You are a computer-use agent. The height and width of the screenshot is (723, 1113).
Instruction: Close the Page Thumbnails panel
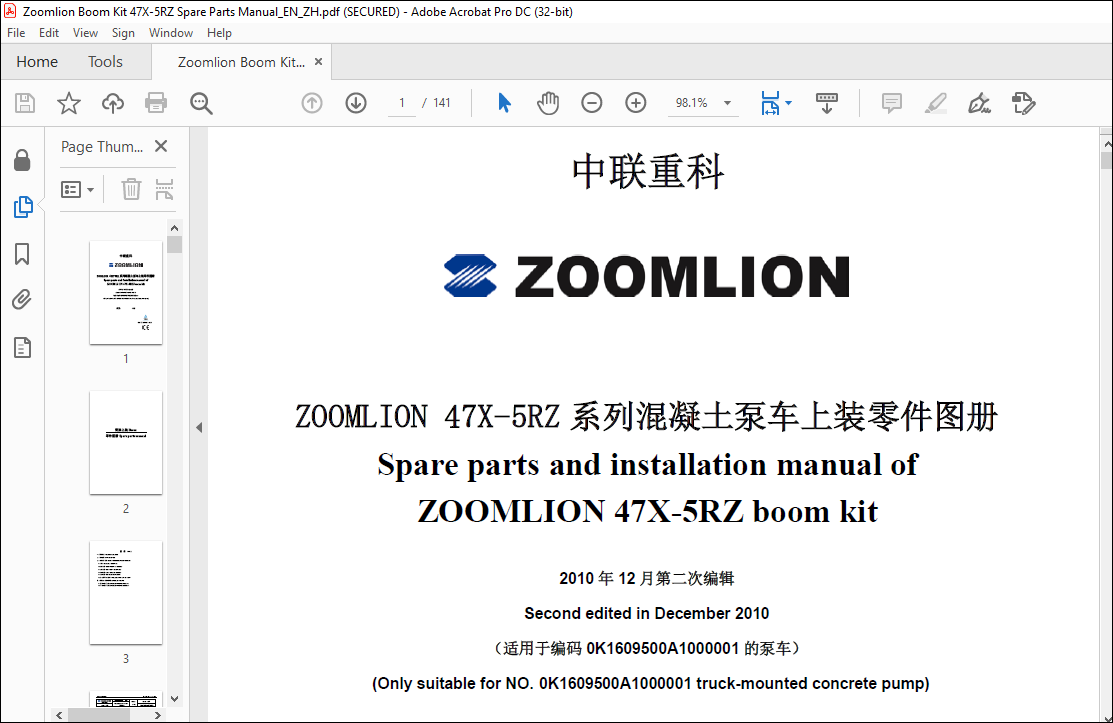161,146
